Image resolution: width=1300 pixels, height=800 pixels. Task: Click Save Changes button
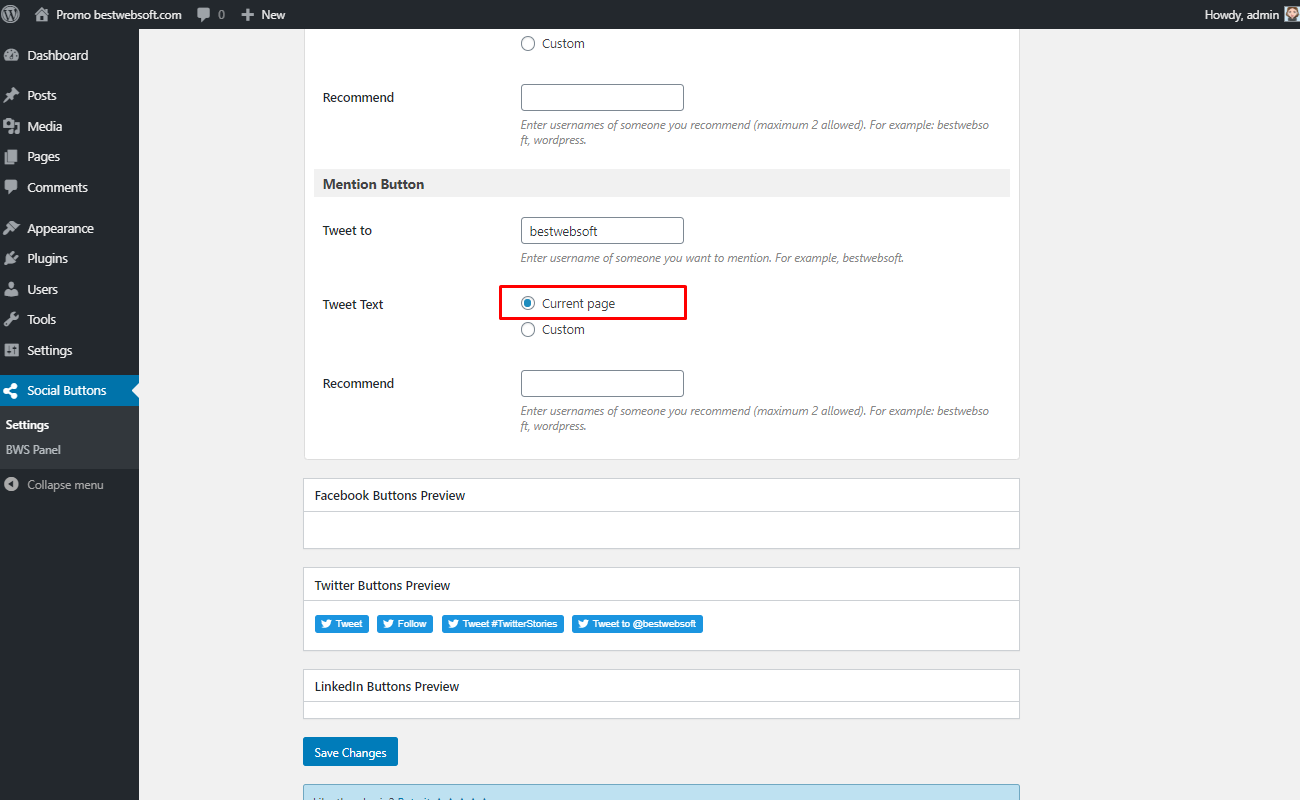[350, 752]
